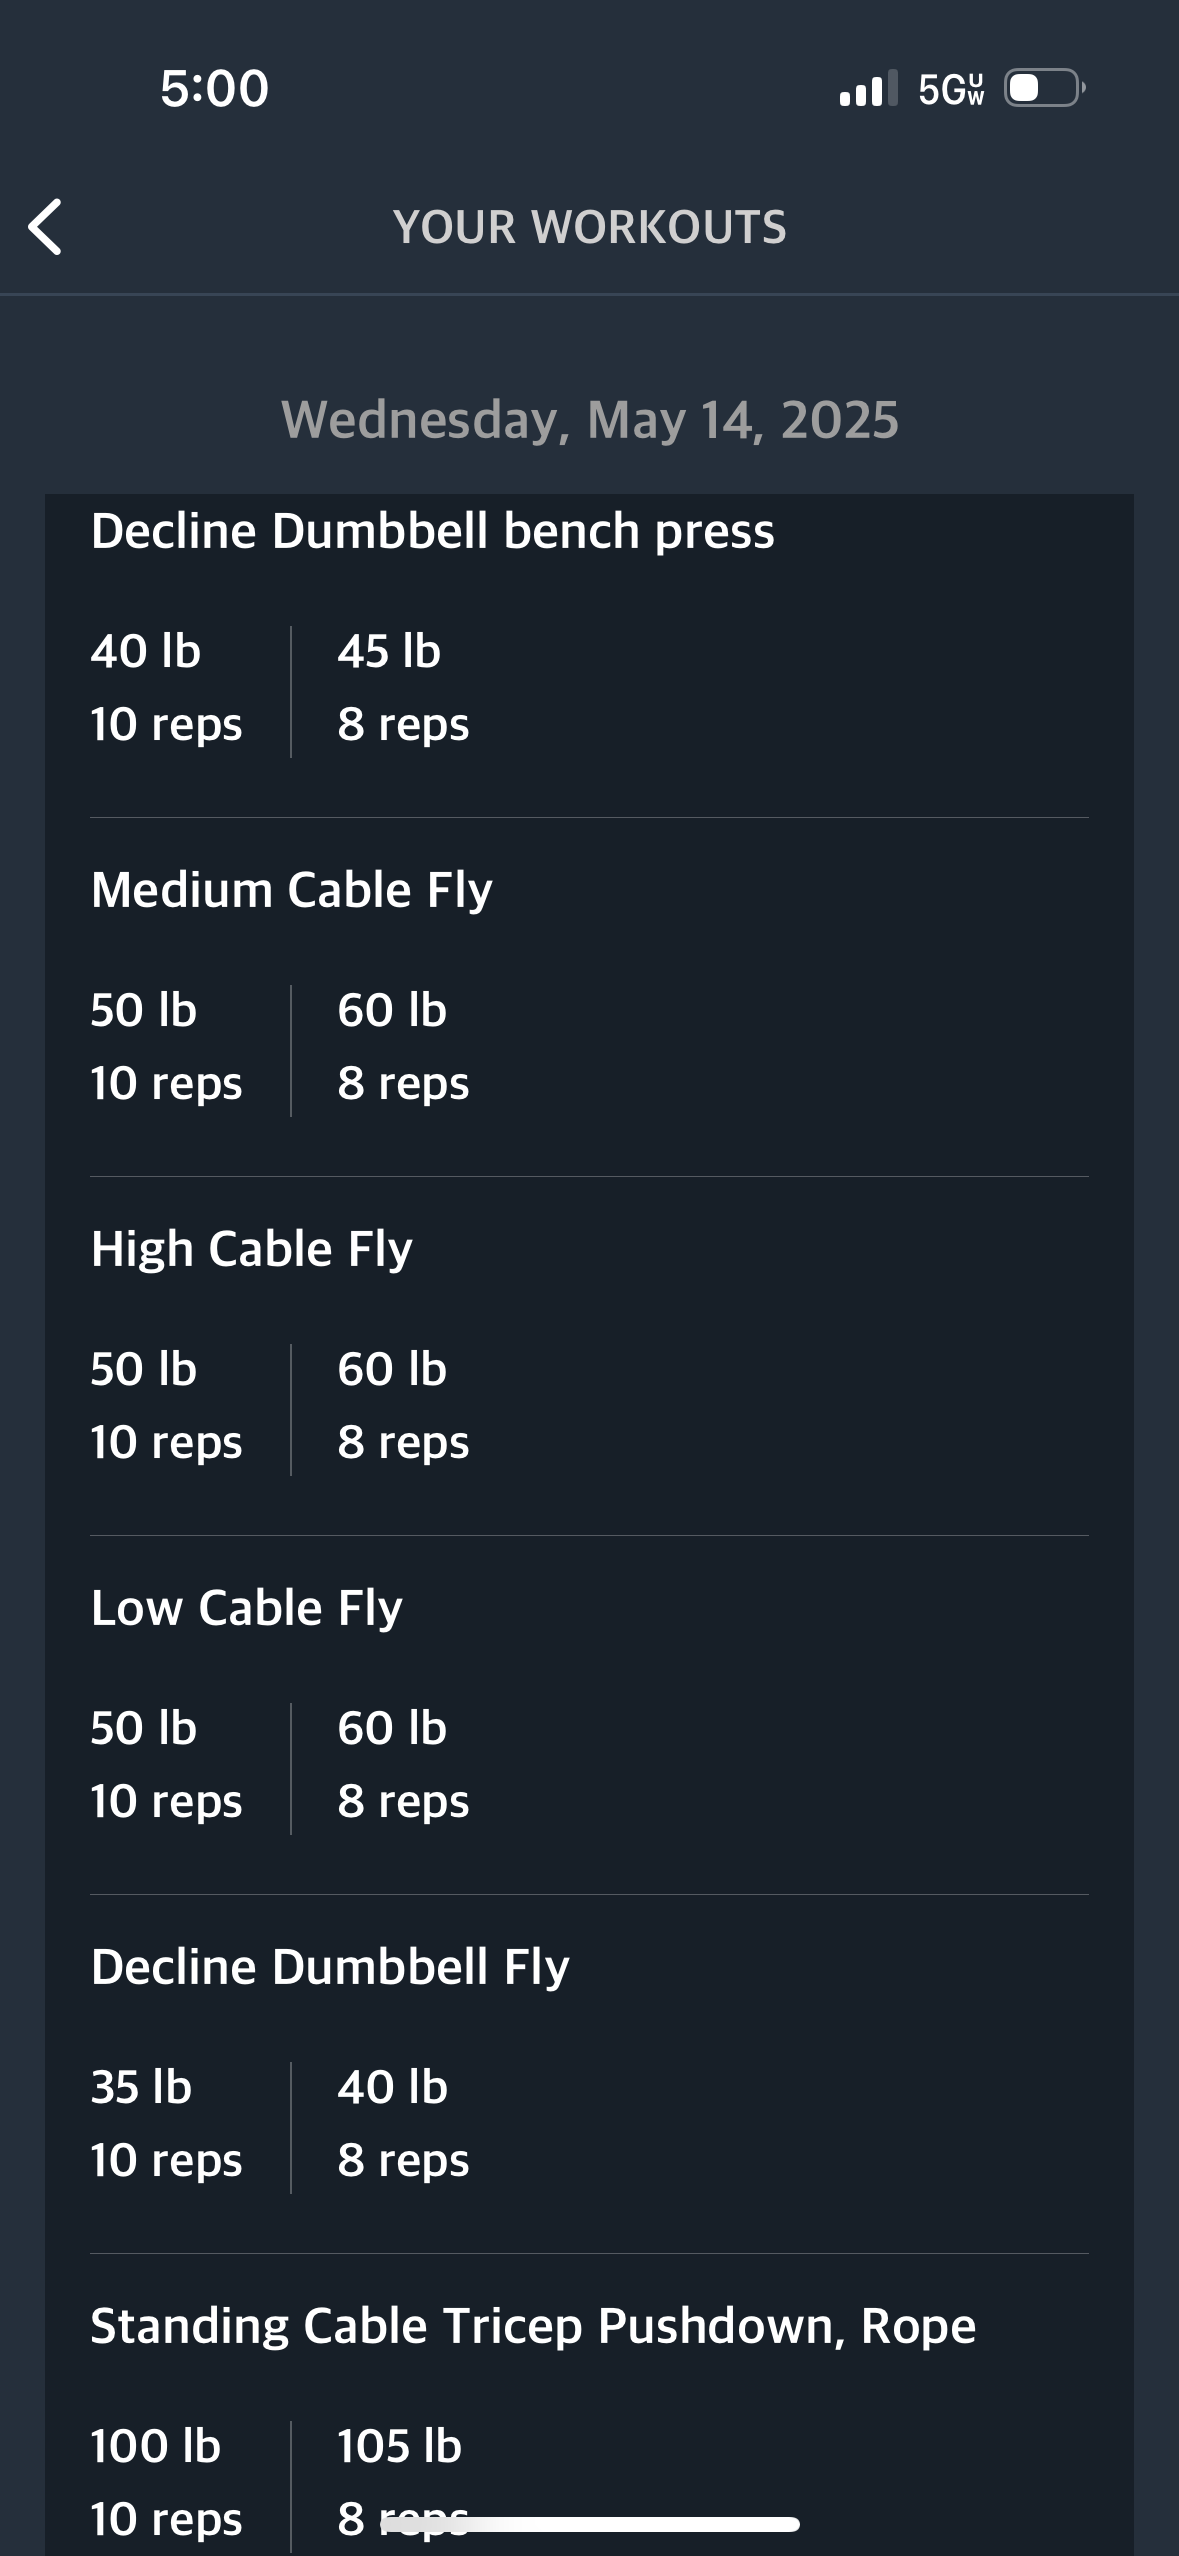Select 105 lb set of Tricep Pushdown
The height and width of the screenshot is (2556, 1179).
(x=403, y=2482)
